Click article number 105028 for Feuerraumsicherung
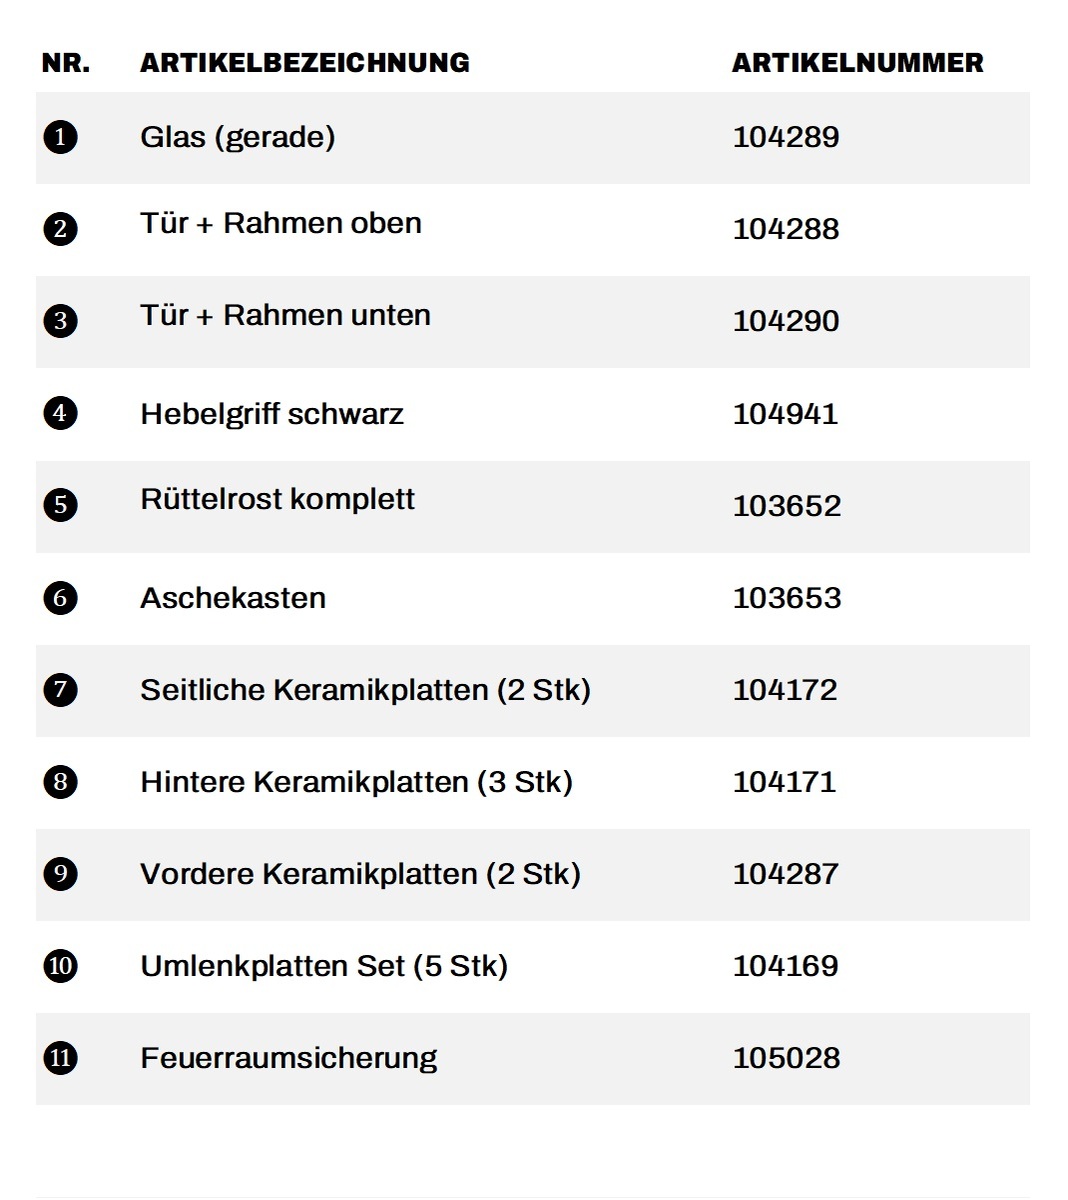The image size is (1068, 1200). click(787, 1058)
